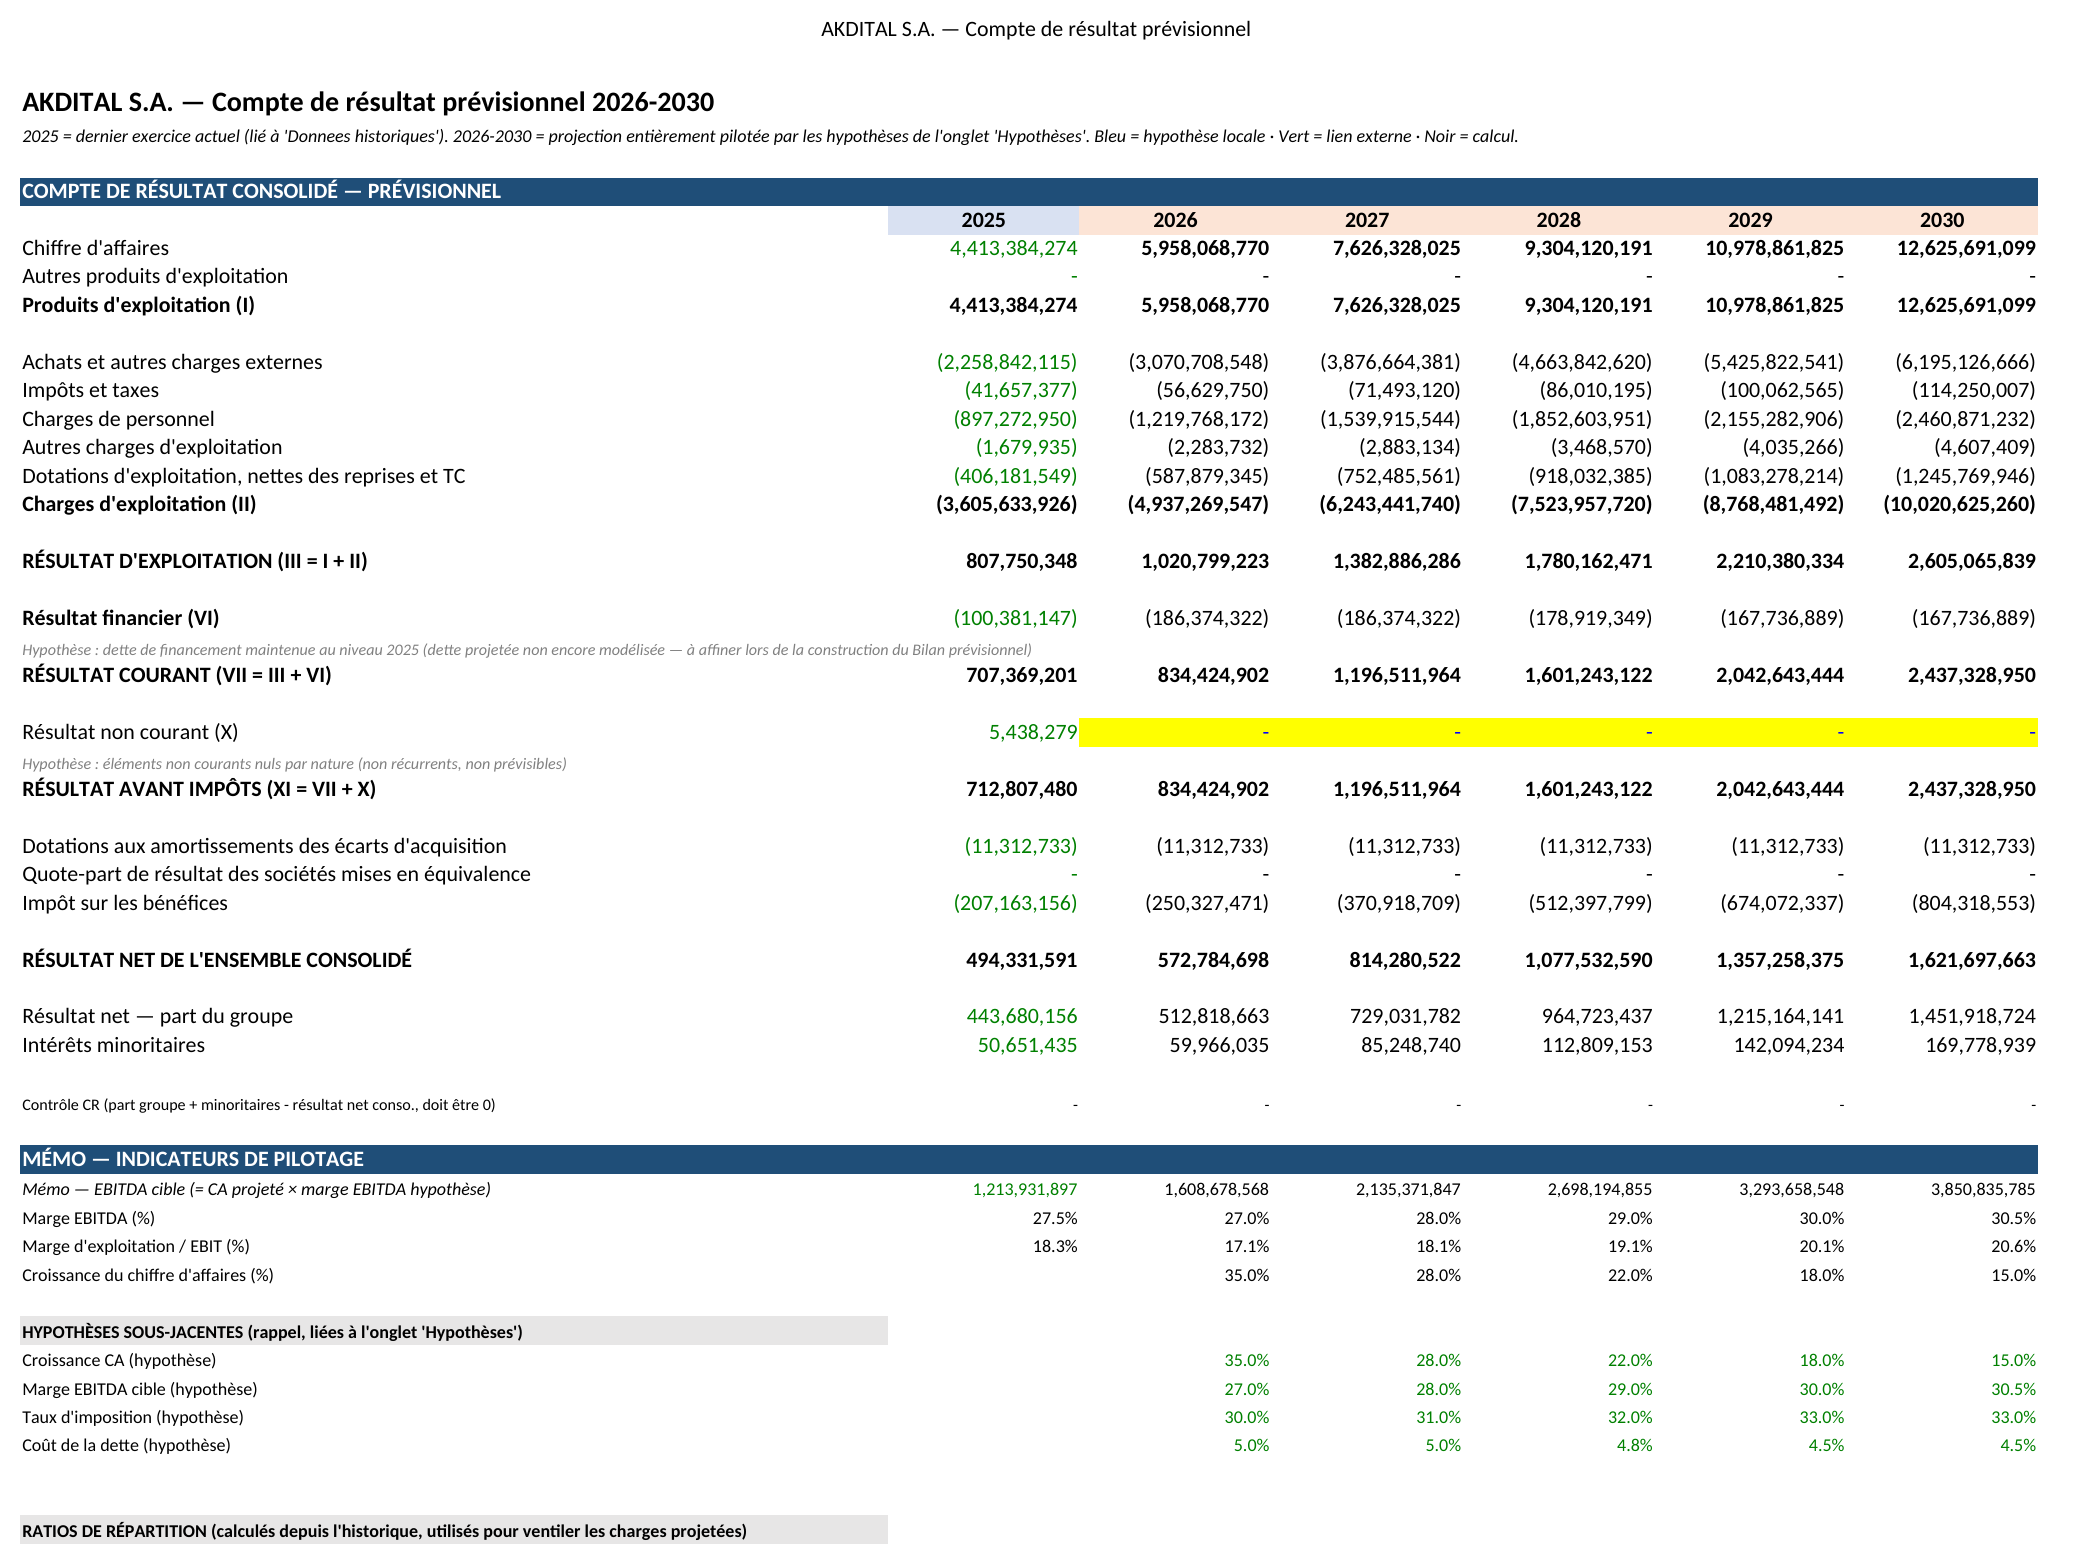The height and width of the screenshot is (1563, 2073).
Task: Click the 'RATIOS DE RÉPARTITION' subsection header
Action: coord(454,1530)
